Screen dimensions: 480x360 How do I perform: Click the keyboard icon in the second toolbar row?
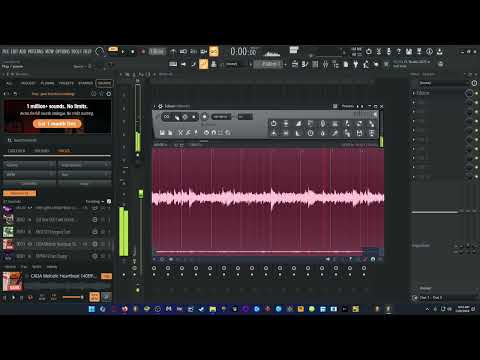(x=173, y=64)
